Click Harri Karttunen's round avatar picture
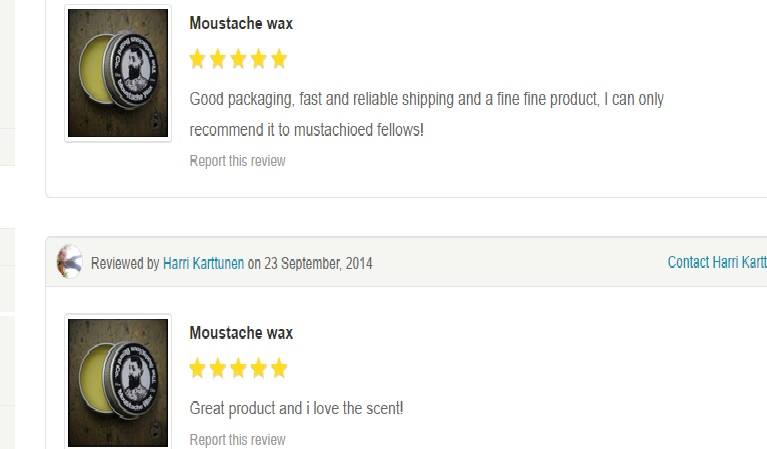 [x=70, y=262]
